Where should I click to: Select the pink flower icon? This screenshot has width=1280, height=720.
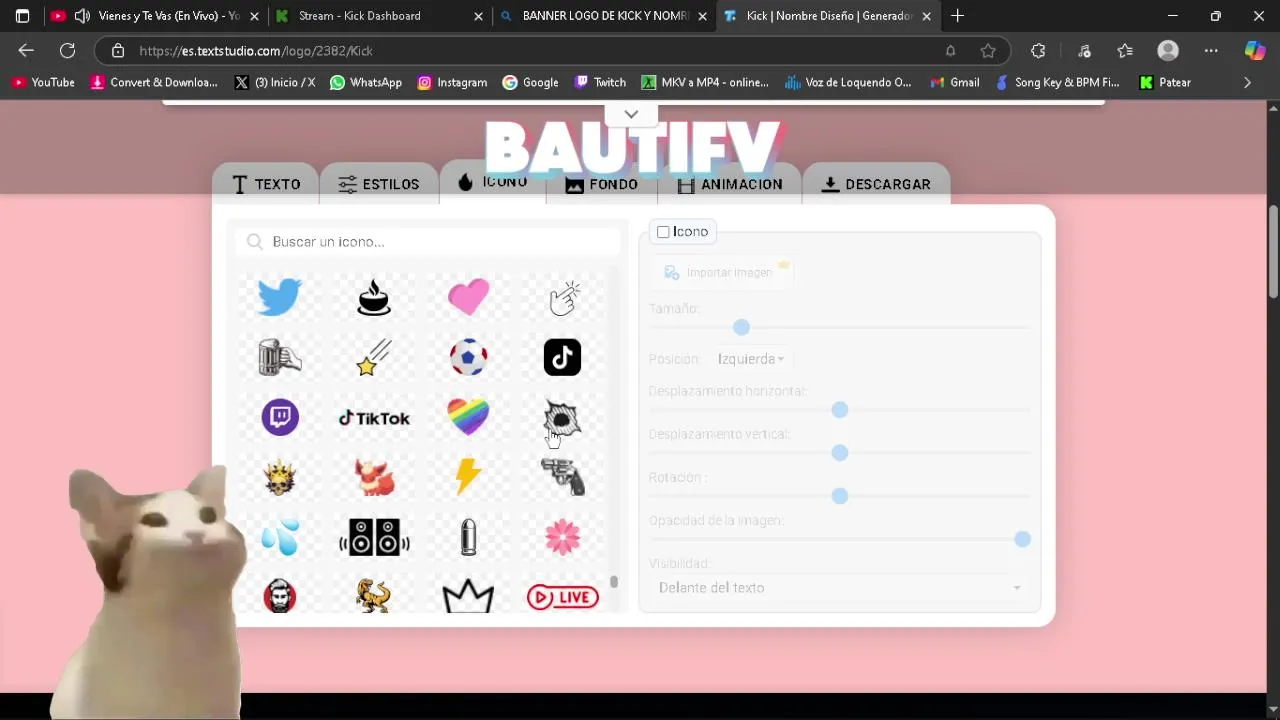pos(562,537)
